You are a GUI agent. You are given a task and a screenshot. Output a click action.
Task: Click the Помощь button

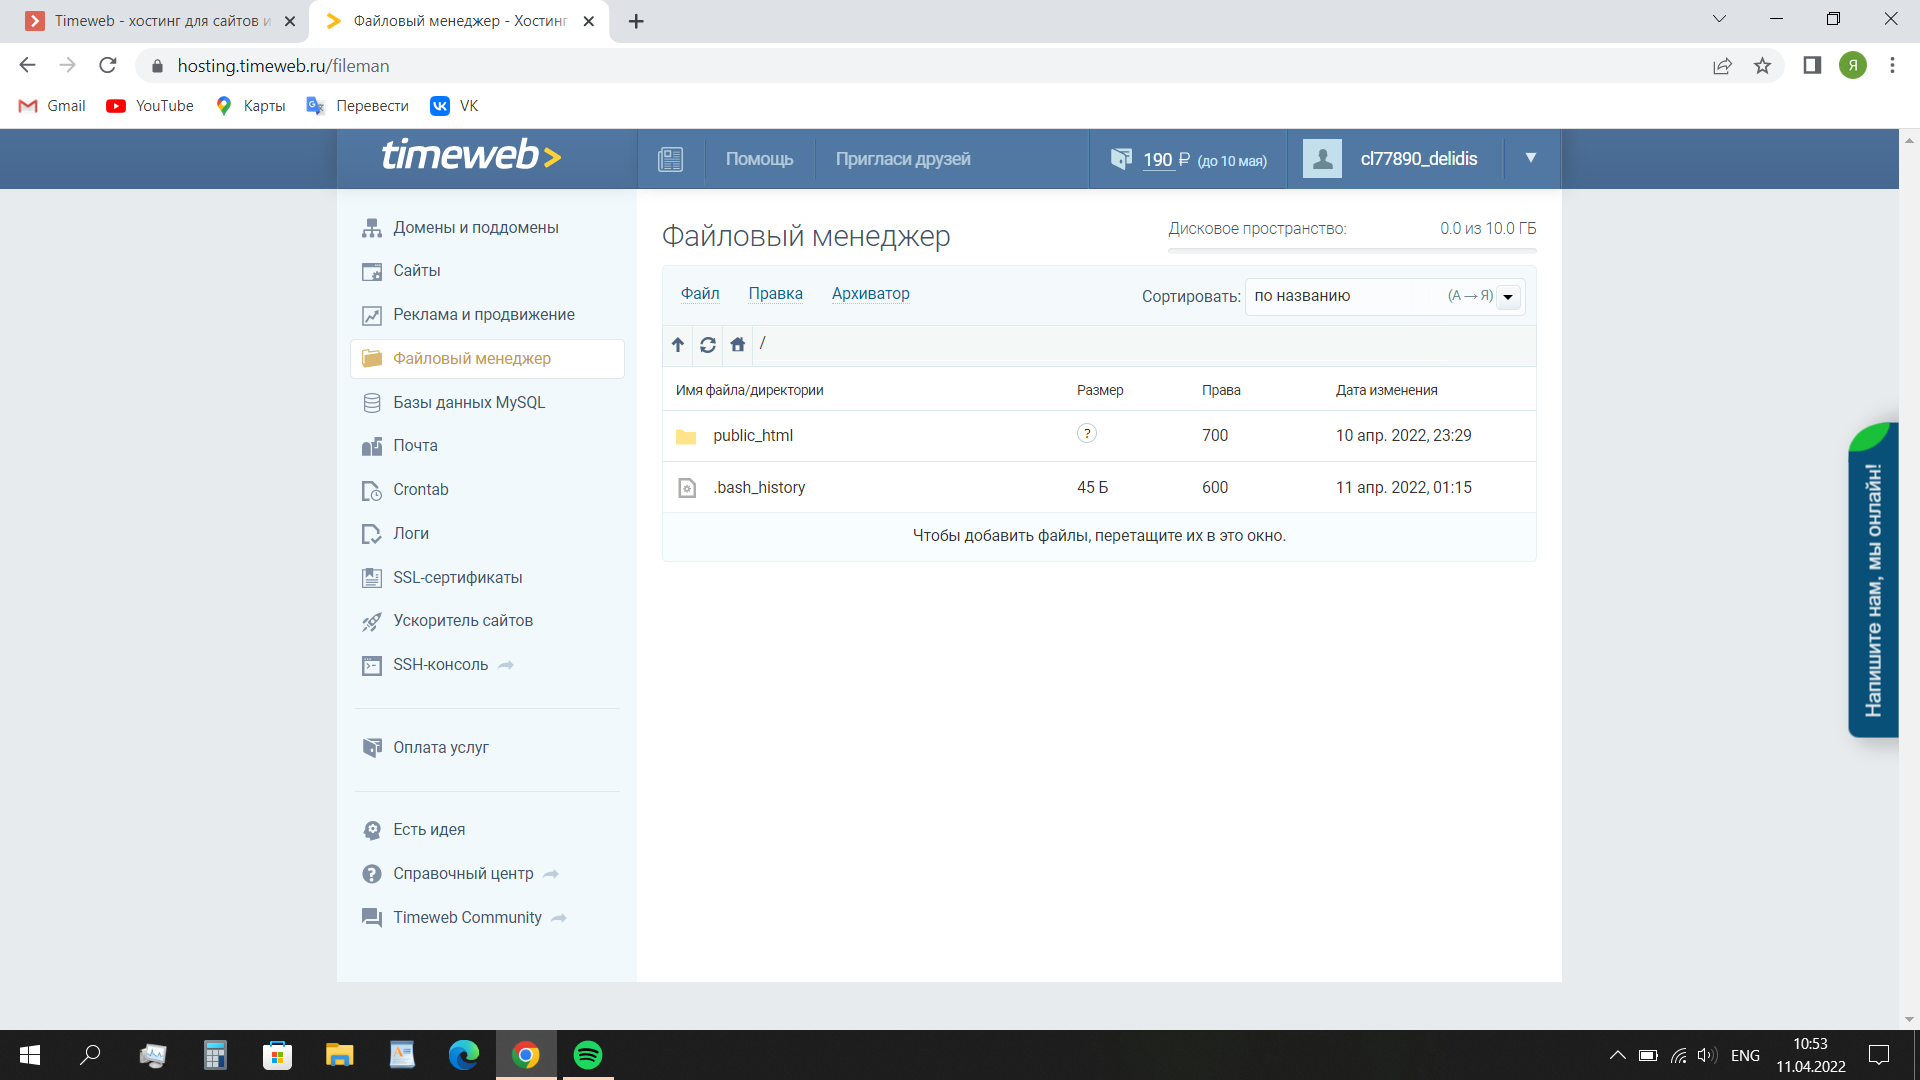tap(759, 159)
